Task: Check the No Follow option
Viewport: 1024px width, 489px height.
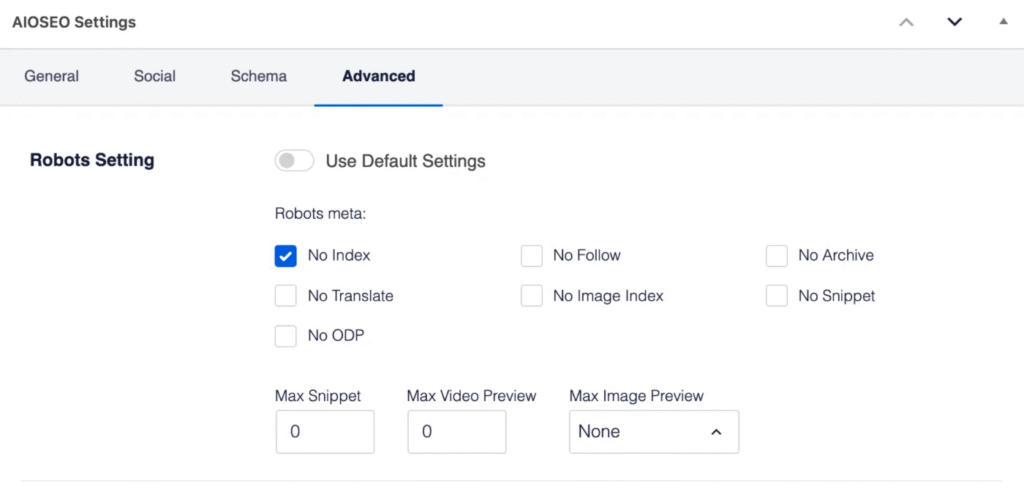Action: [532, 256]
